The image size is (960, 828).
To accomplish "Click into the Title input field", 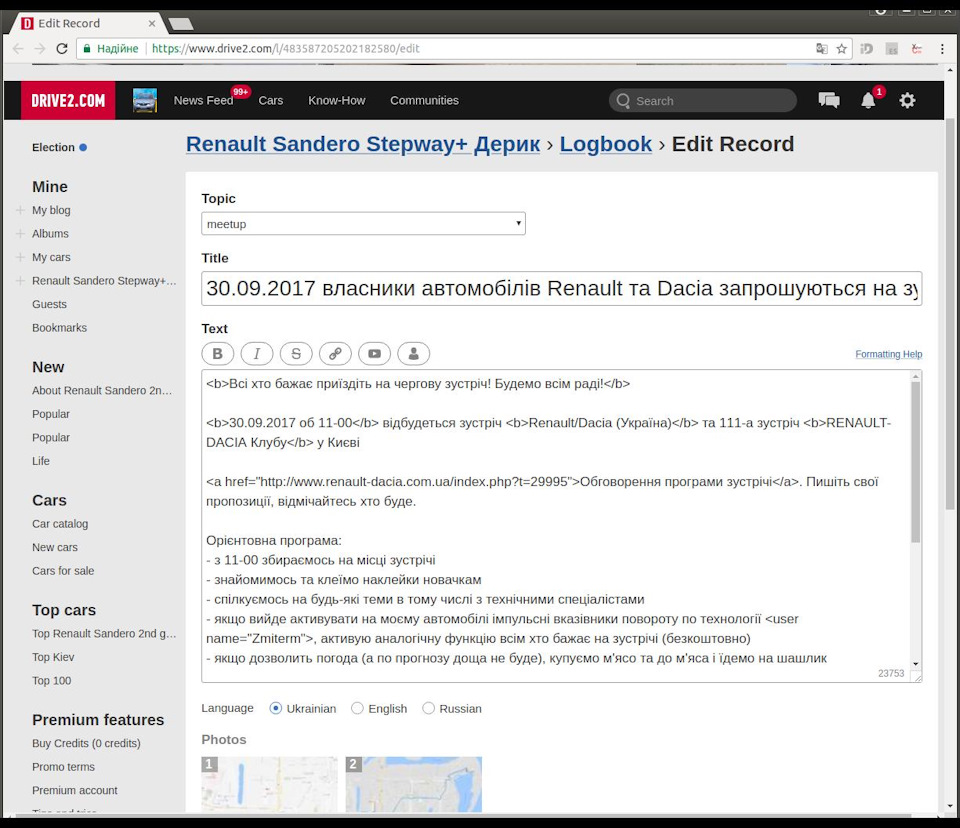I will point(561,288).
